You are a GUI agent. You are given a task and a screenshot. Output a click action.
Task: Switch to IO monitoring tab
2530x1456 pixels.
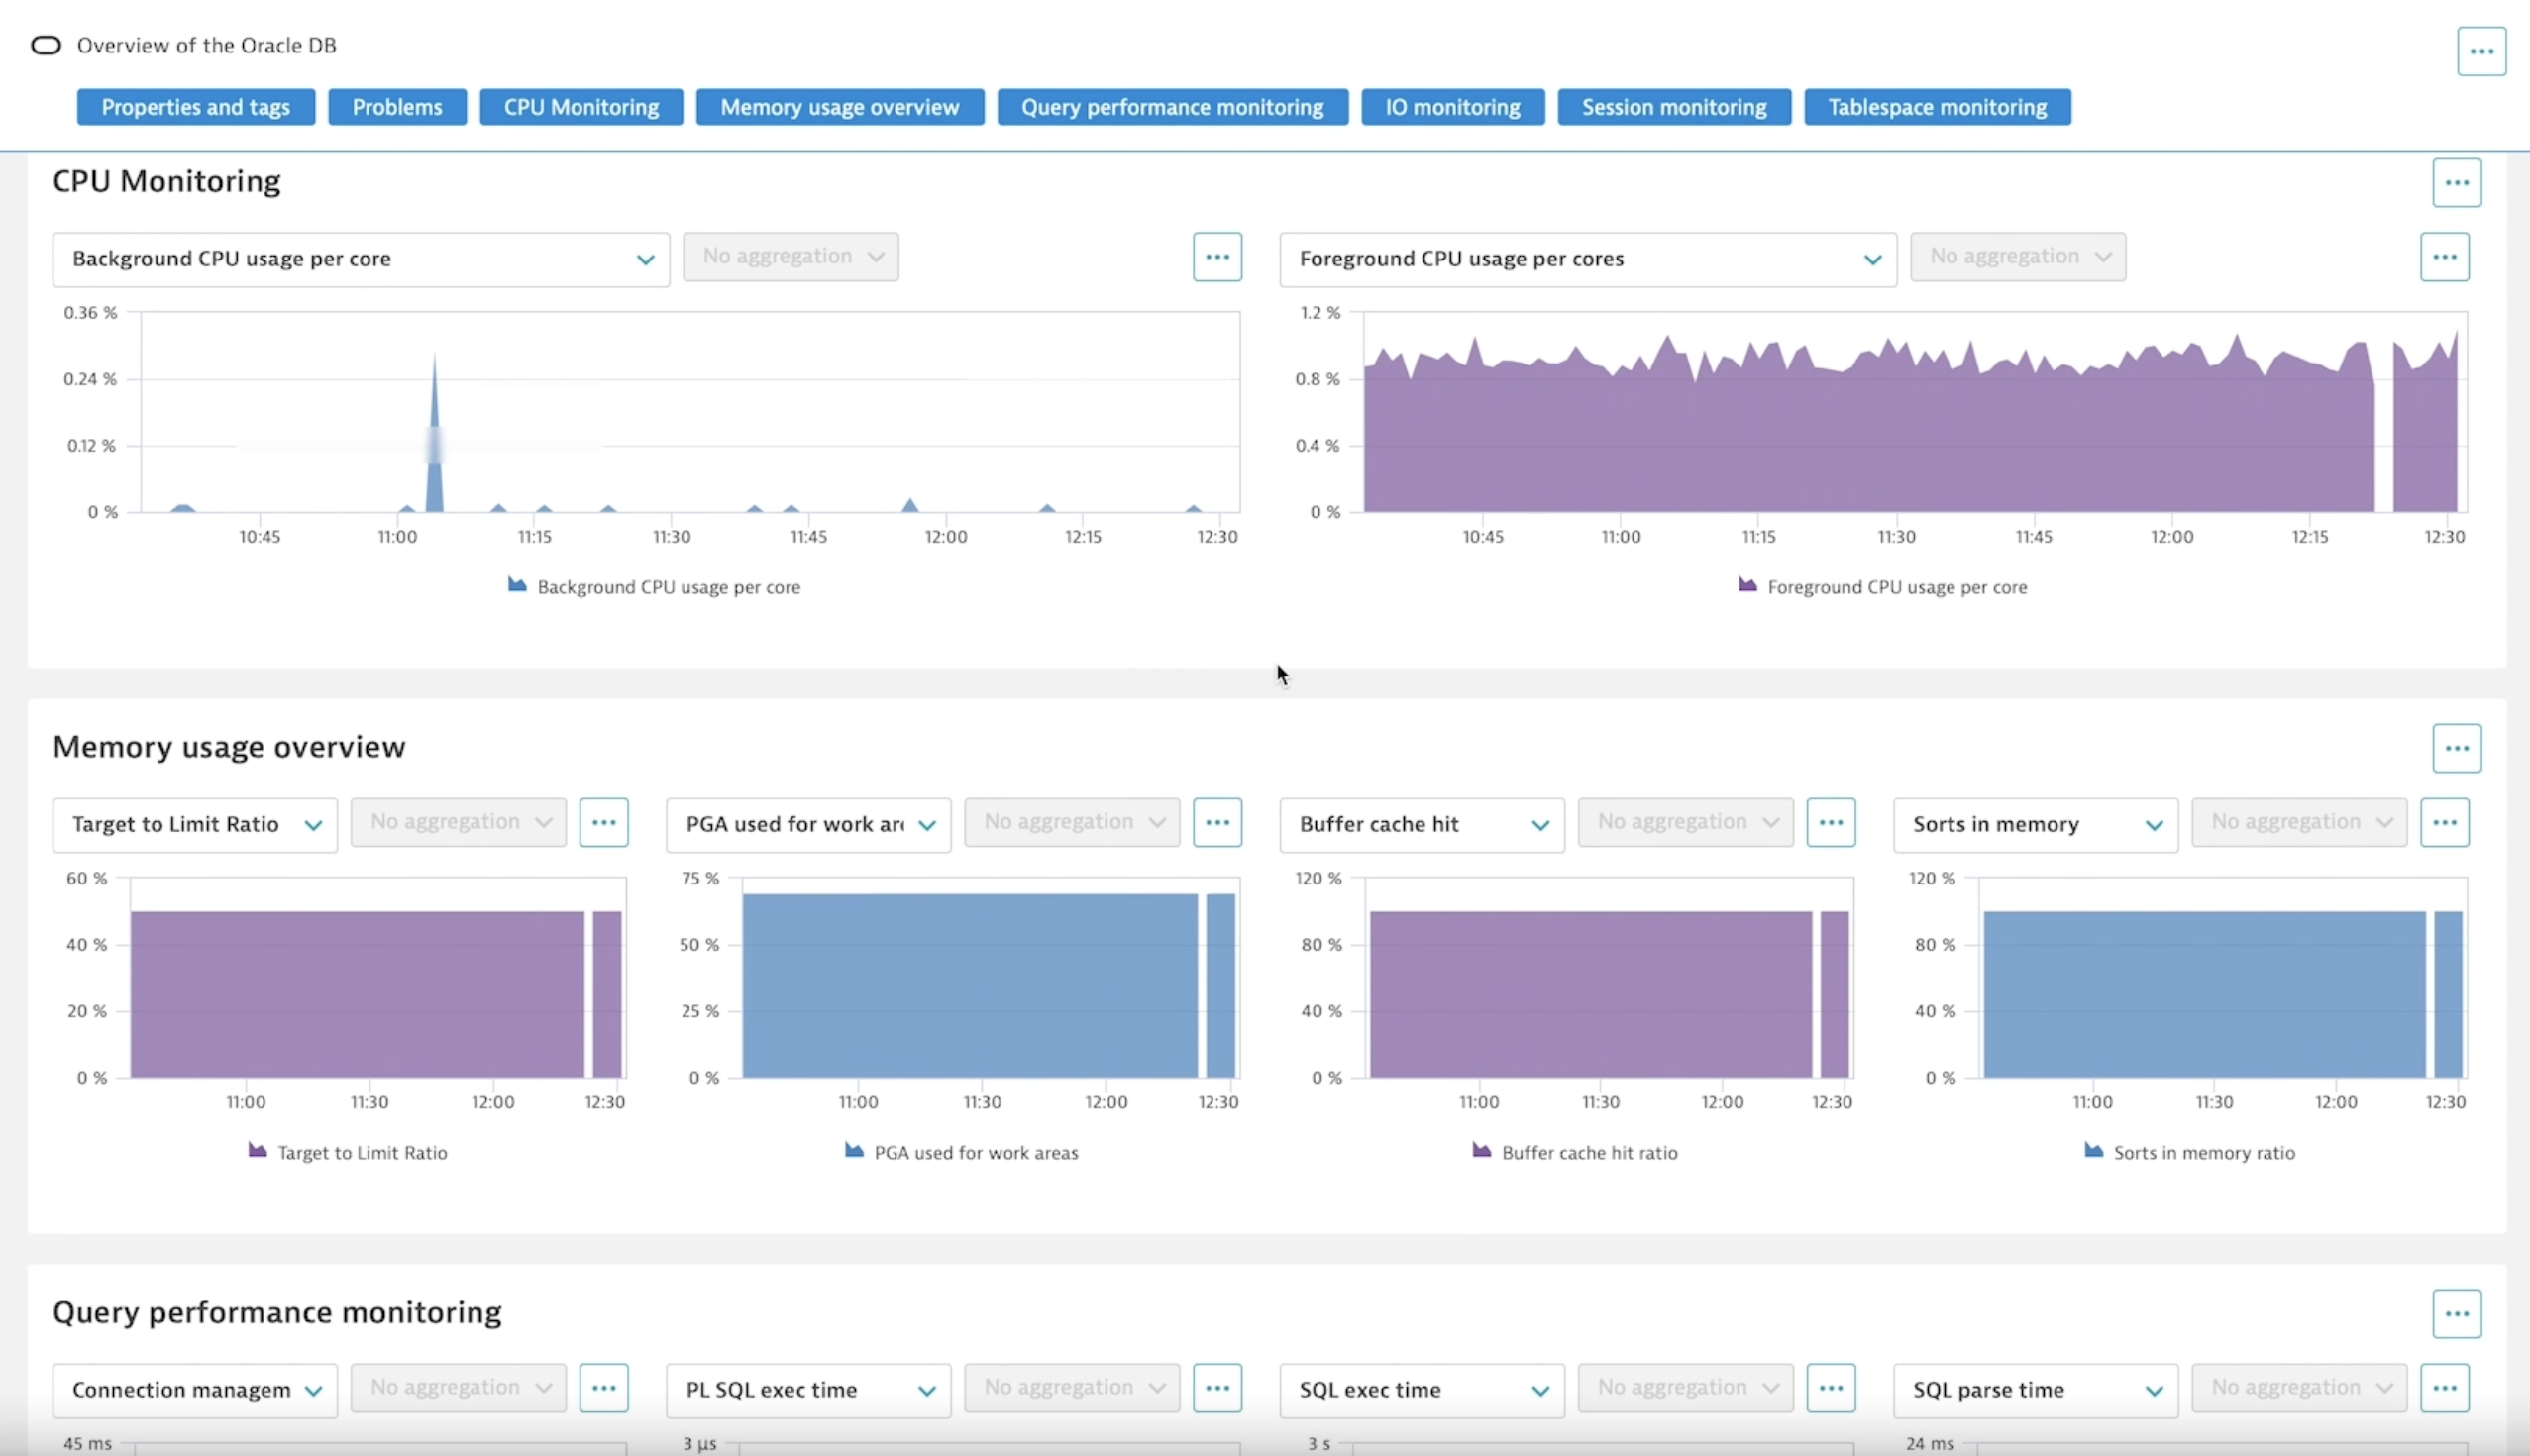1451,107
